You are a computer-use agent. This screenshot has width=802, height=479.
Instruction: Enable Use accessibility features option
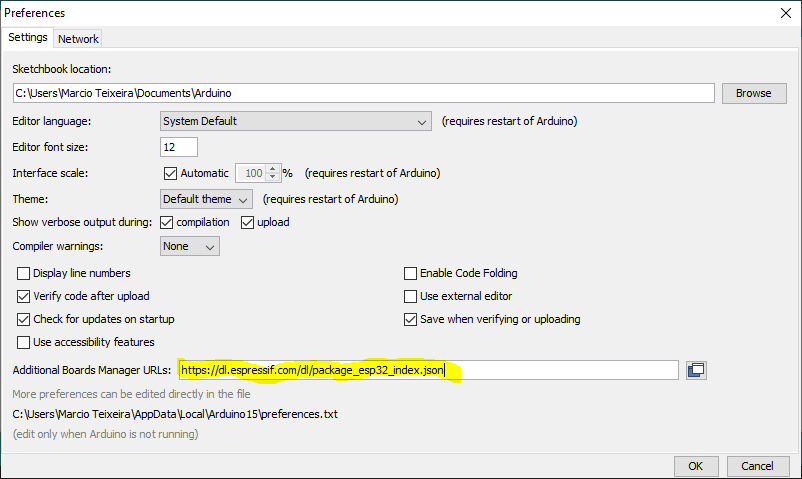point(25,342)
